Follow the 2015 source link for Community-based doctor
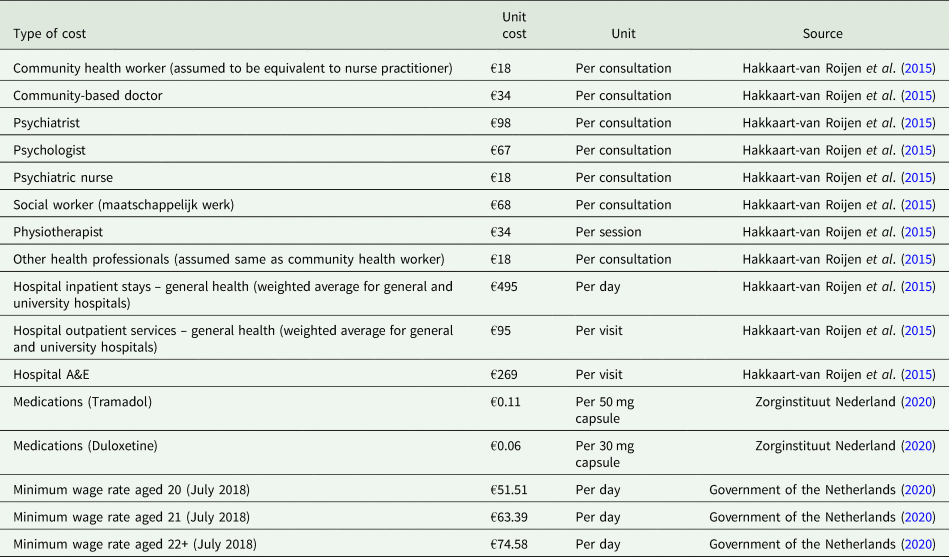Screen dimensions: 949x557 pyautogui.click(x=918, y=96)
